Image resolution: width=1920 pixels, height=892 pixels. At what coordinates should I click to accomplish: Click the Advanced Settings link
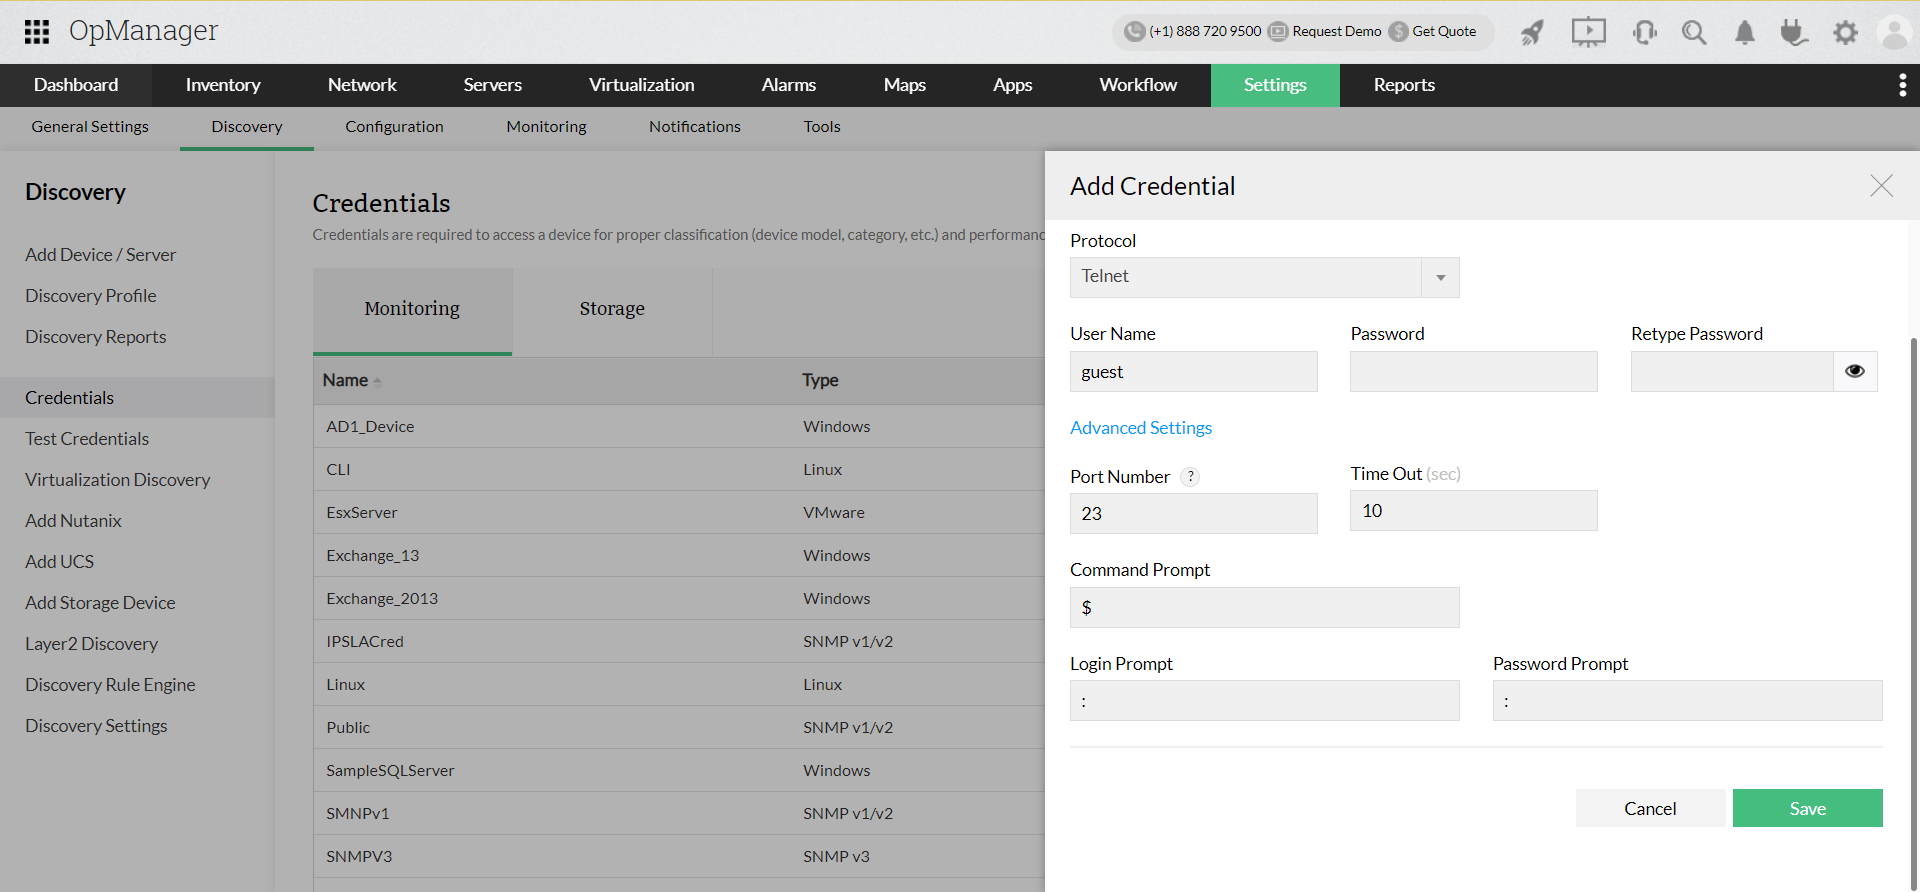(1141, 428)
